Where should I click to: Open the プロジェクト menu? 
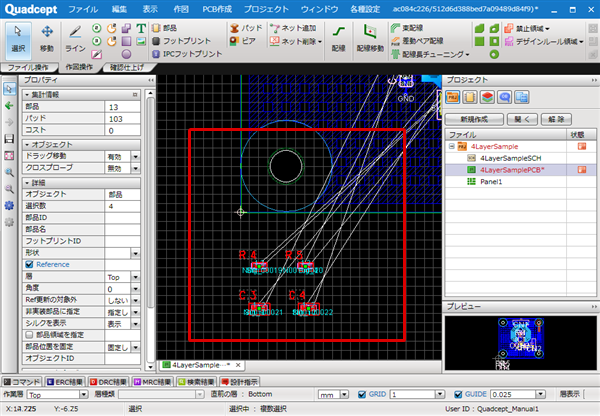pos(266,9)
